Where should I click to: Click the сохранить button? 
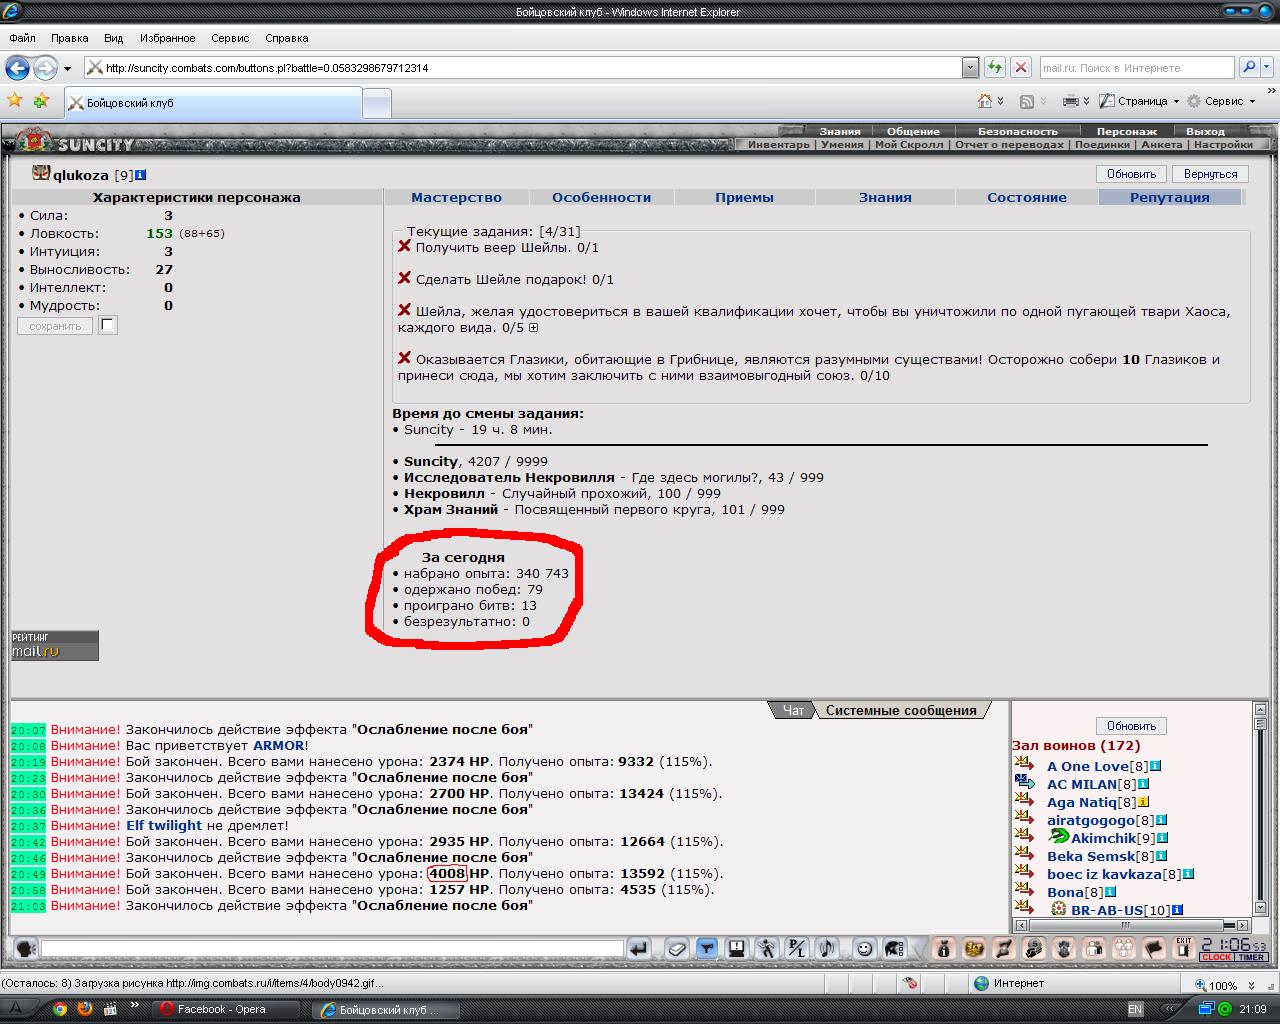pyautogui.click(x=55, y=326)
